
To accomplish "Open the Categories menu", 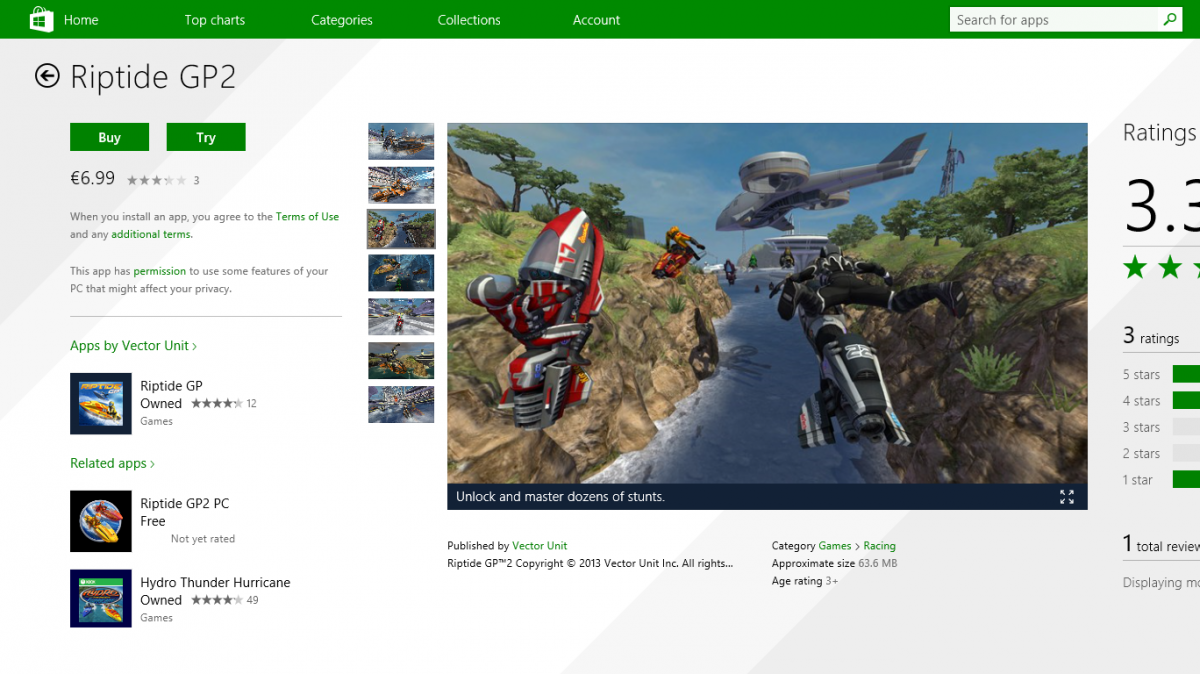I will [342, 20].
